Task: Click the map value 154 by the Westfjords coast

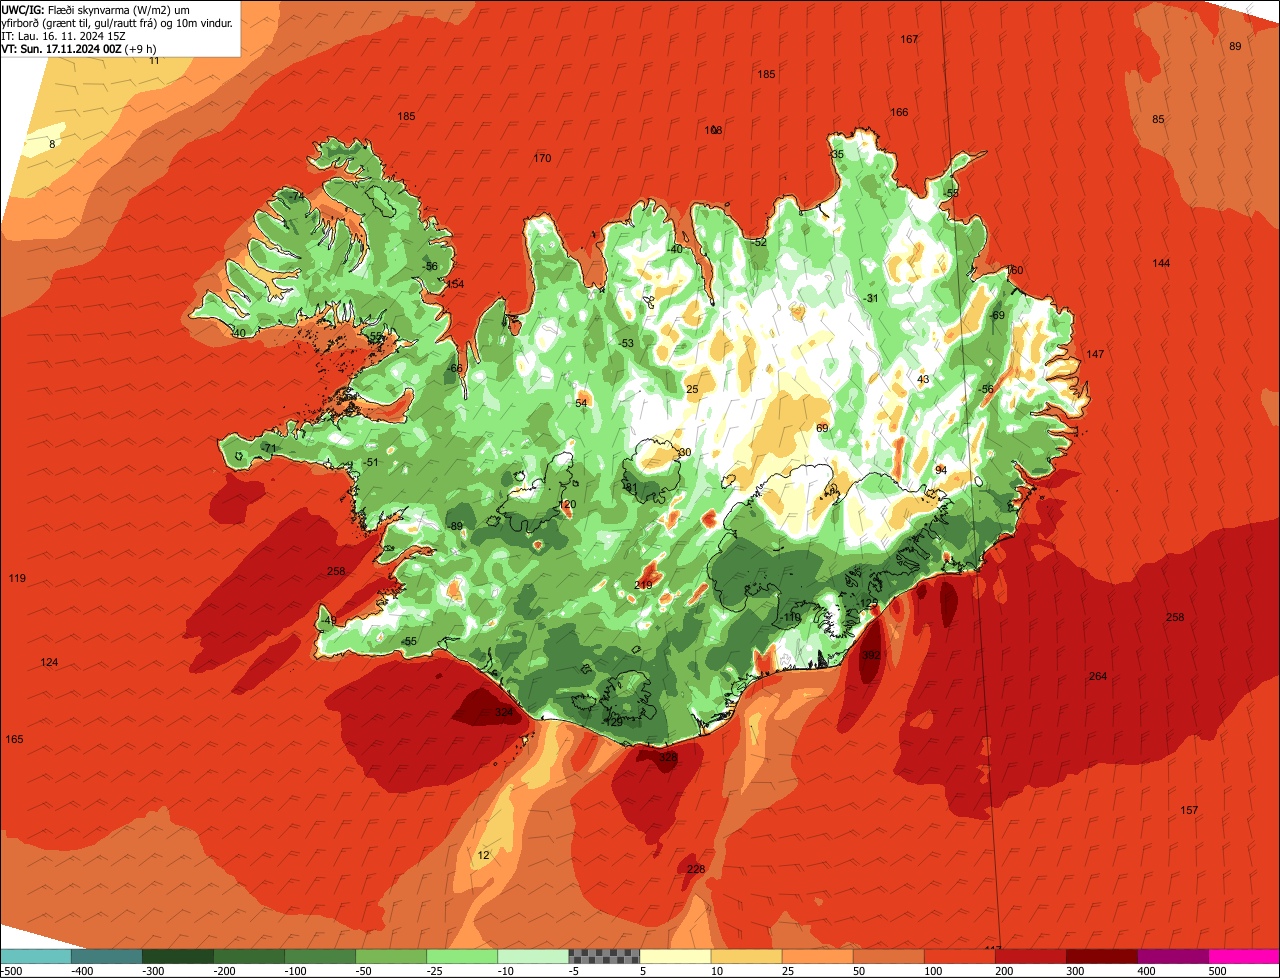Action: 455,284
